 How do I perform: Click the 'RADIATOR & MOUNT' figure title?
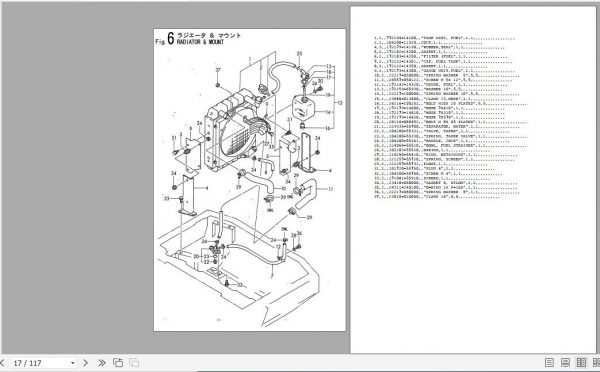200,42
